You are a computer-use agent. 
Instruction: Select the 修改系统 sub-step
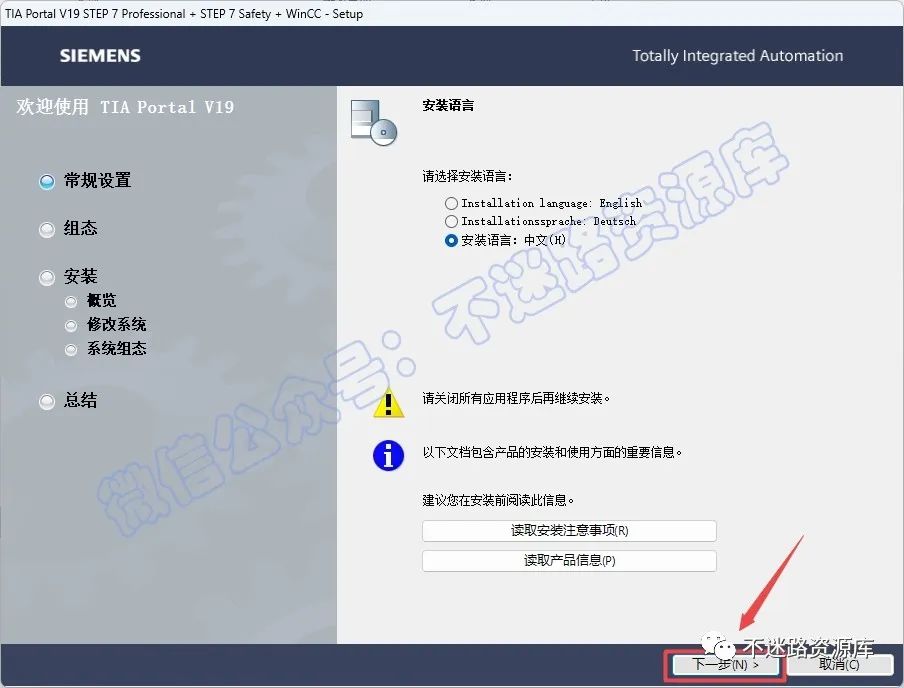[106, 325]
